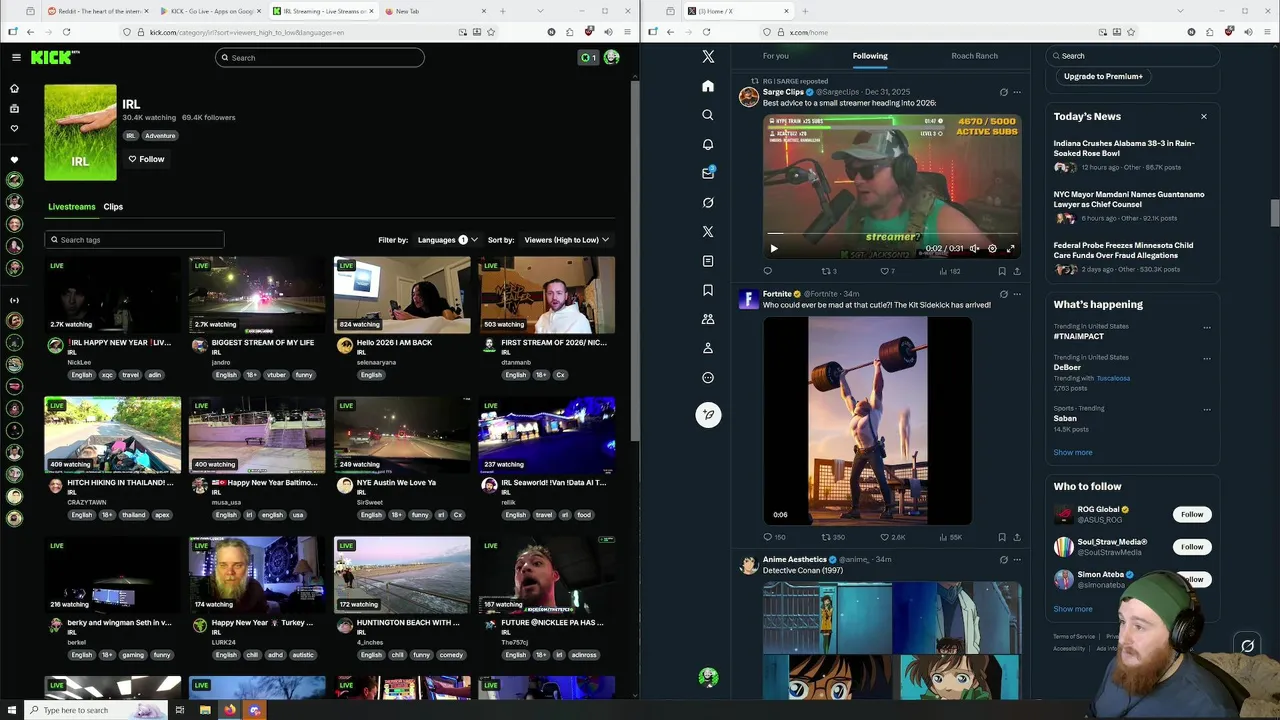The image size is (1280, 720).
Task: Open X Profile icon in sidebar
Action: click(708, 348)
